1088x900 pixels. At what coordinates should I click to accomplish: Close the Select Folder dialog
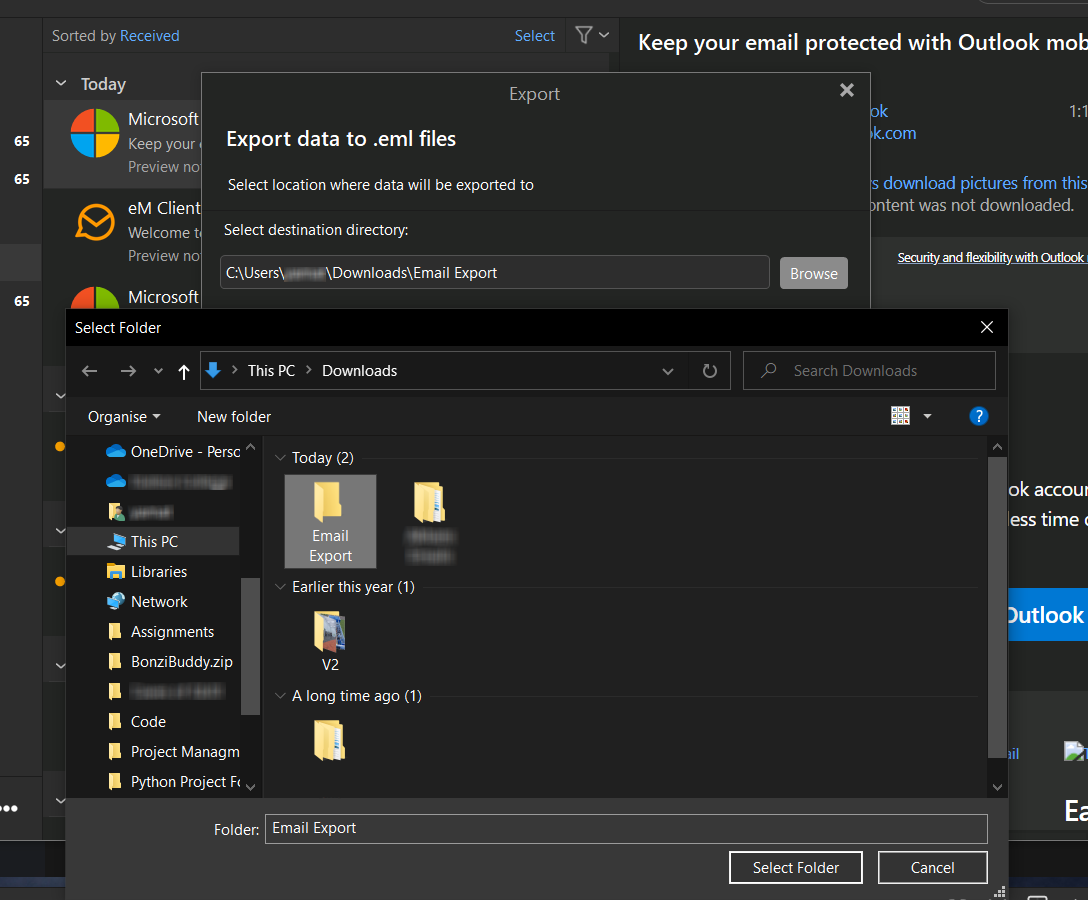987,328
